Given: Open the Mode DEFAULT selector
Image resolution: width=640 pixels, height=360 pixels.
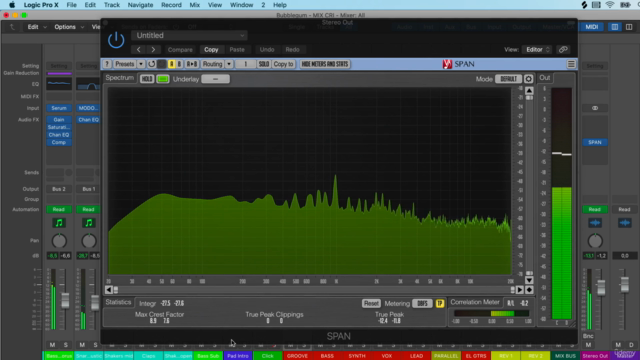Looking at the screenshot, I should tap(508, 79).
